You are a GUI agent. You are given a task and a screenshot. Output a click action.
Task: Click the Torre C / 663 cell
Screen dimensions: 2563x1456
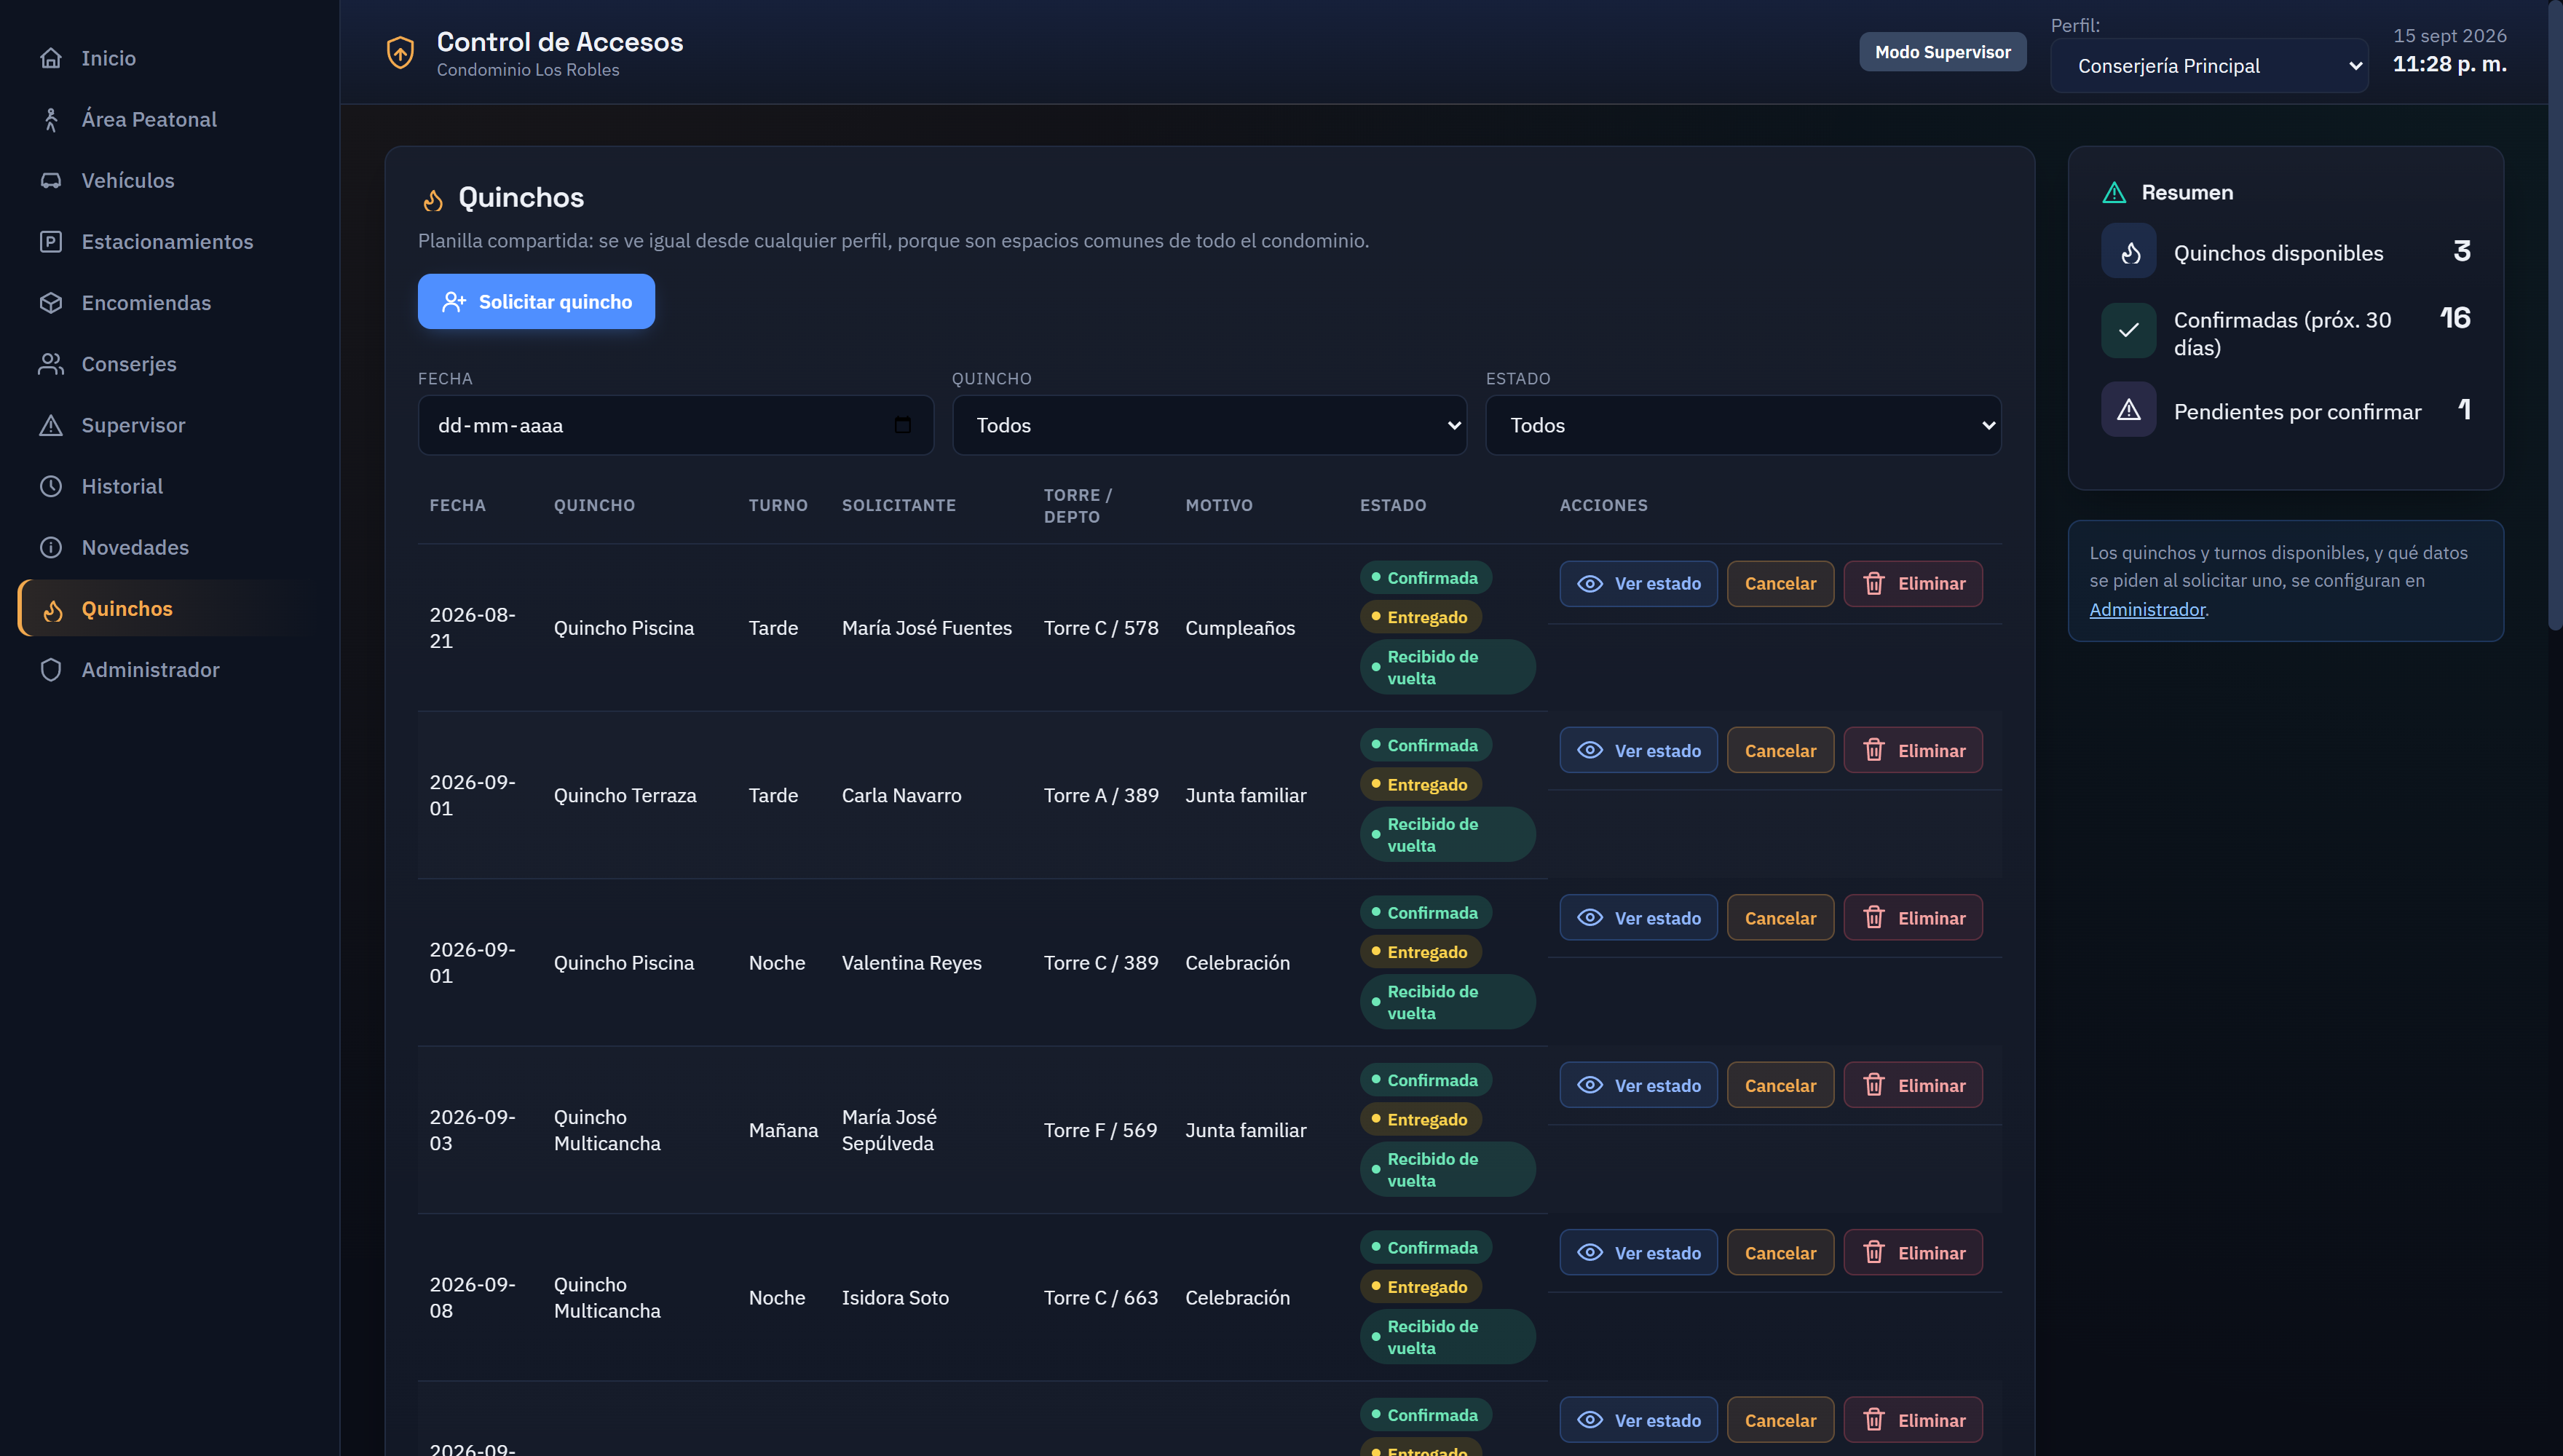[x=1101, y=1297]
